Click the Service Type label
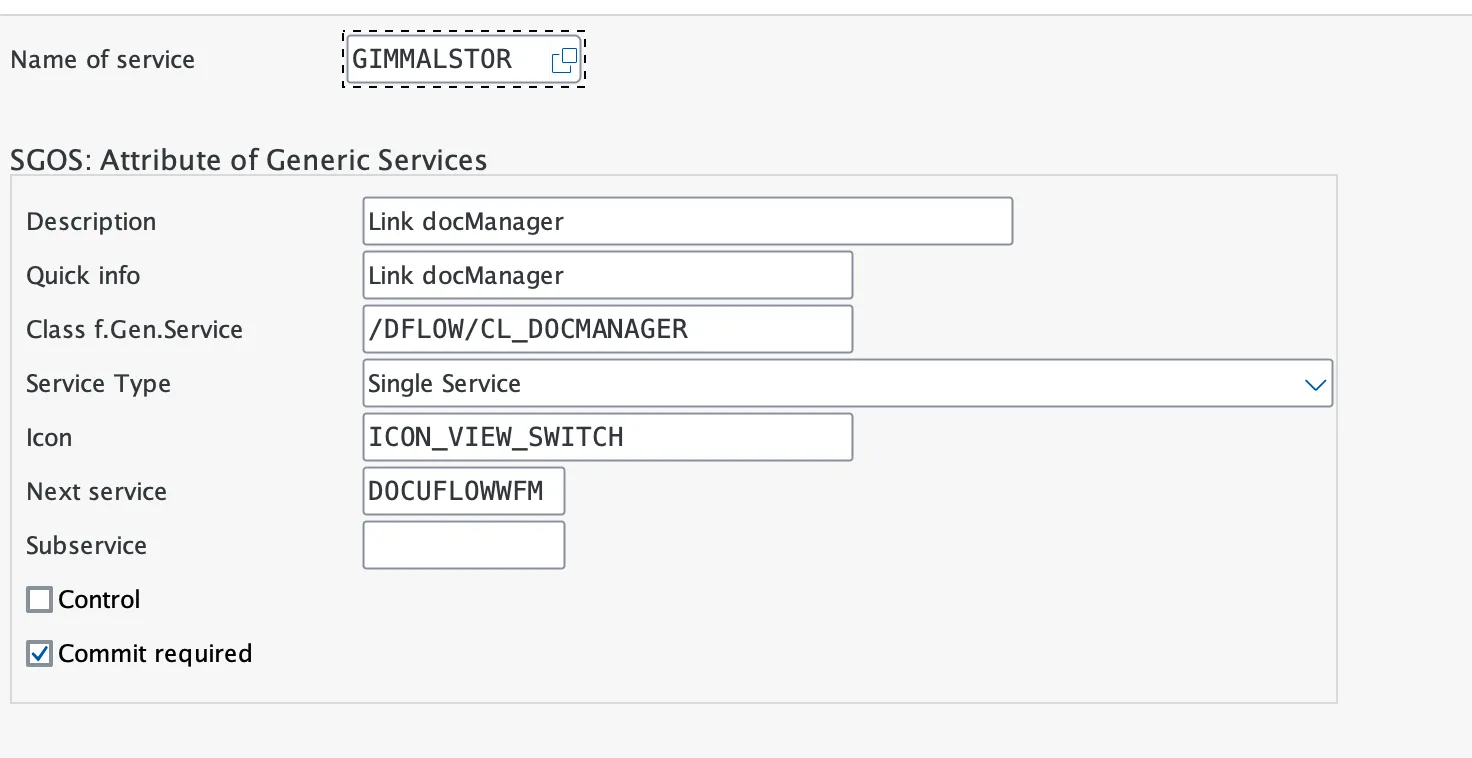1472x758 pixels. pos(99,384)
